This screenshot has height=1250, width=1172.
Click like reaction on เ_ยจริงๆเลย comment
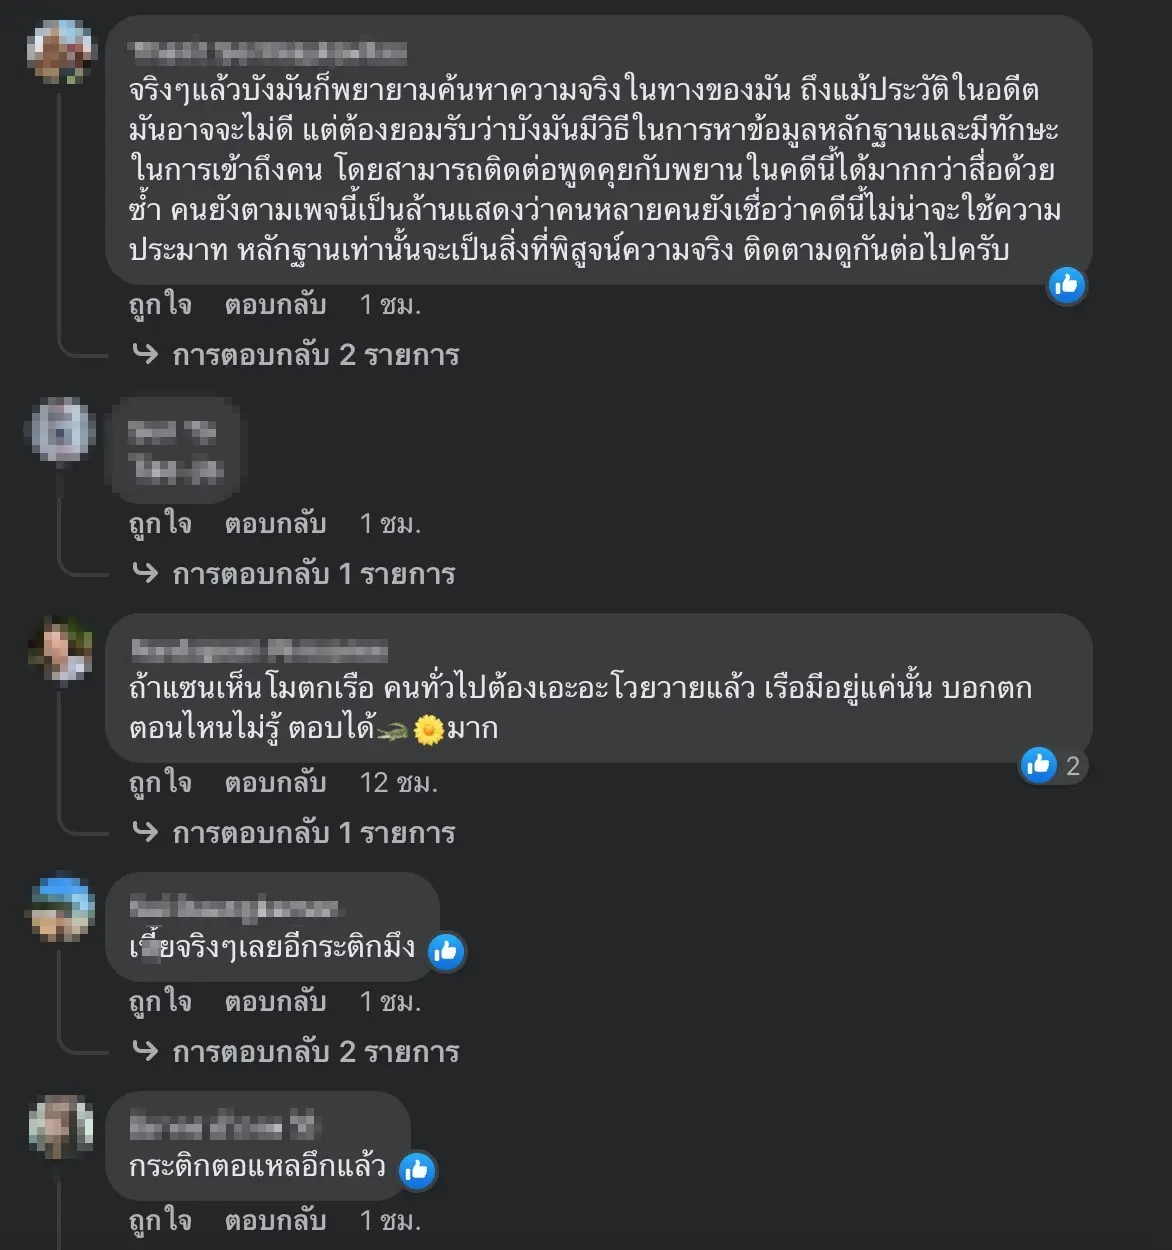446,950
